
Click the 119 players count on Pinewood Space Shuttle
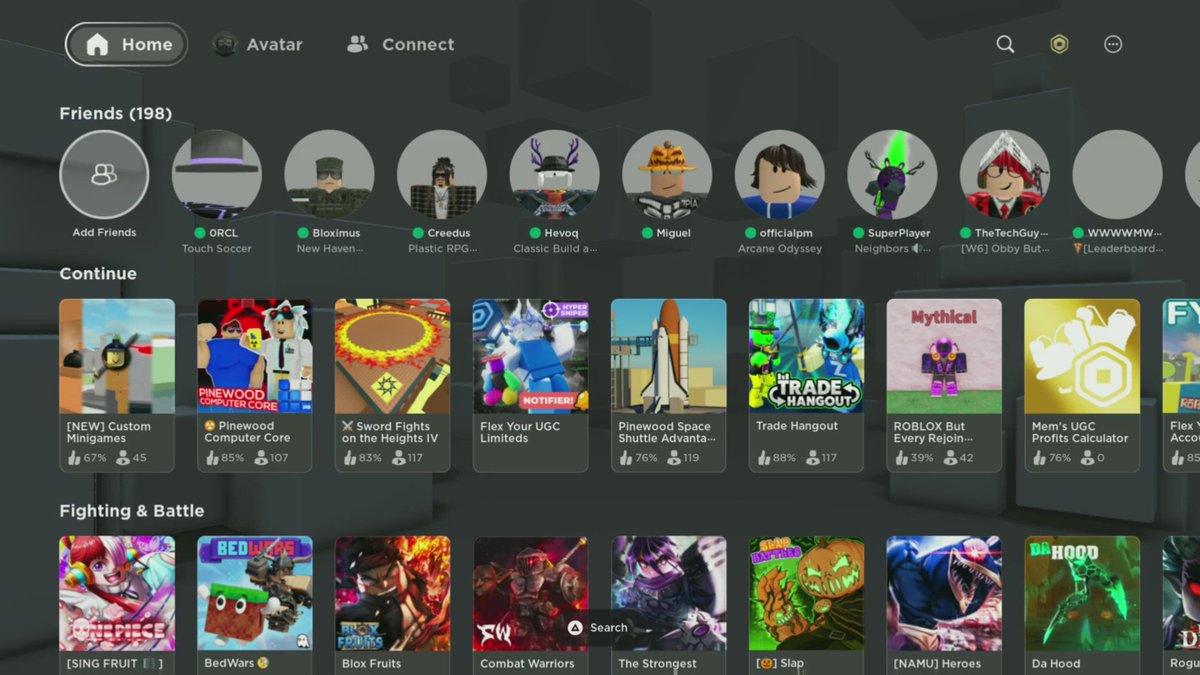pos(685,458)
